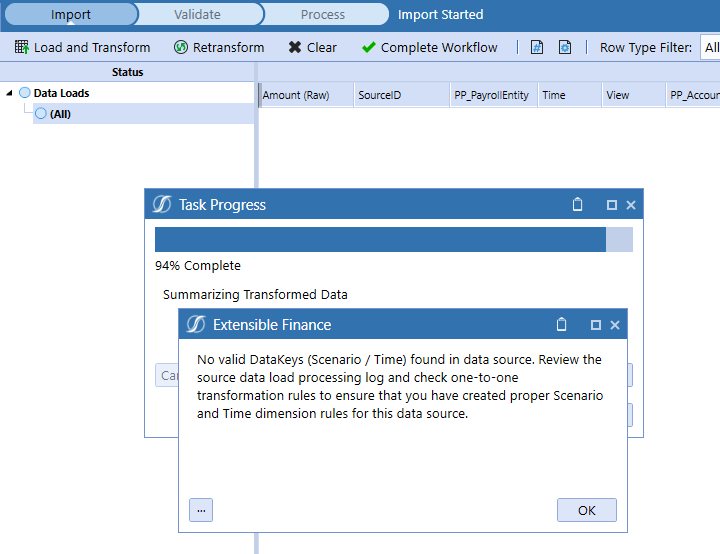Switch to the Process workflow step
The width and height of the screenshot is (720, 554).
[322, 15]
